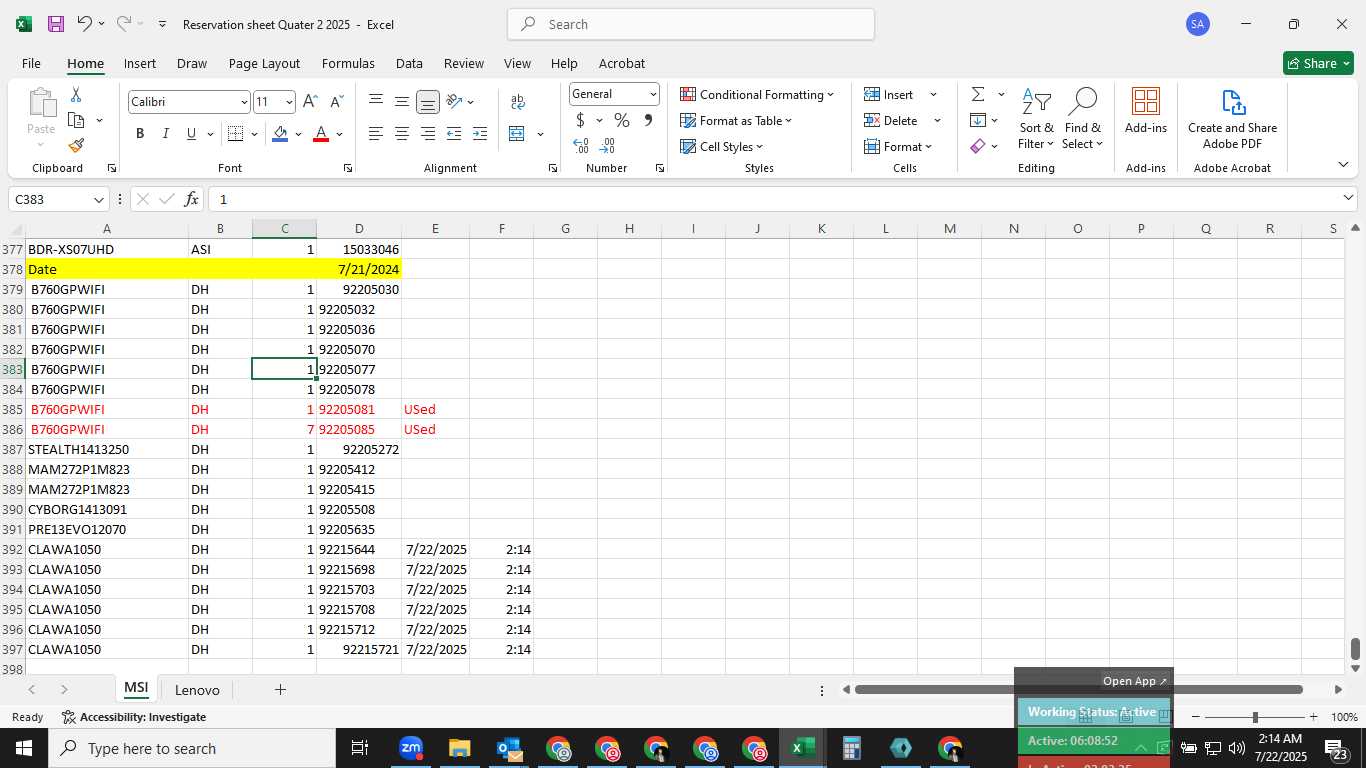This screenshot has width=1366, height=768.
Task: Increase font size with the larger A
Action: (310, 101)
